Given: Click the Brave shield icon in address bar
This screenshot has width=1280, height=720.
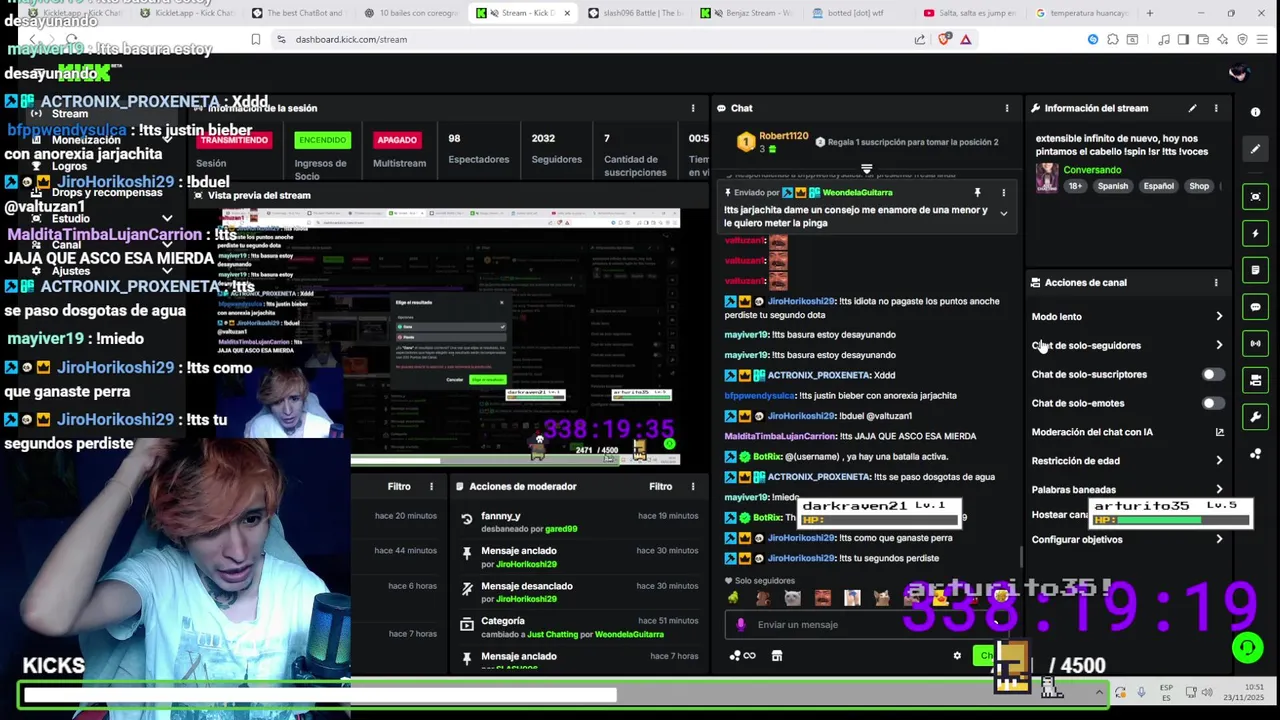Looking at the screenshot, I should pyautogui.click(x=945, y=39).
